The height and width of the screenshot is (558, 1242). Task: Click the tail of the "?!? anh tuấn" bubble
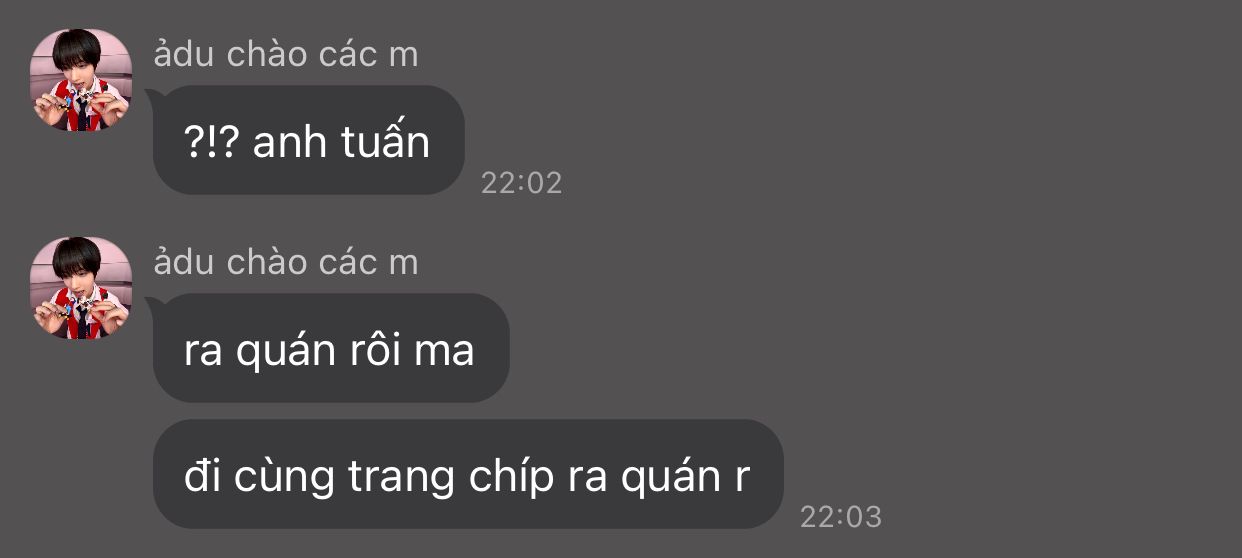coord(154,98)
